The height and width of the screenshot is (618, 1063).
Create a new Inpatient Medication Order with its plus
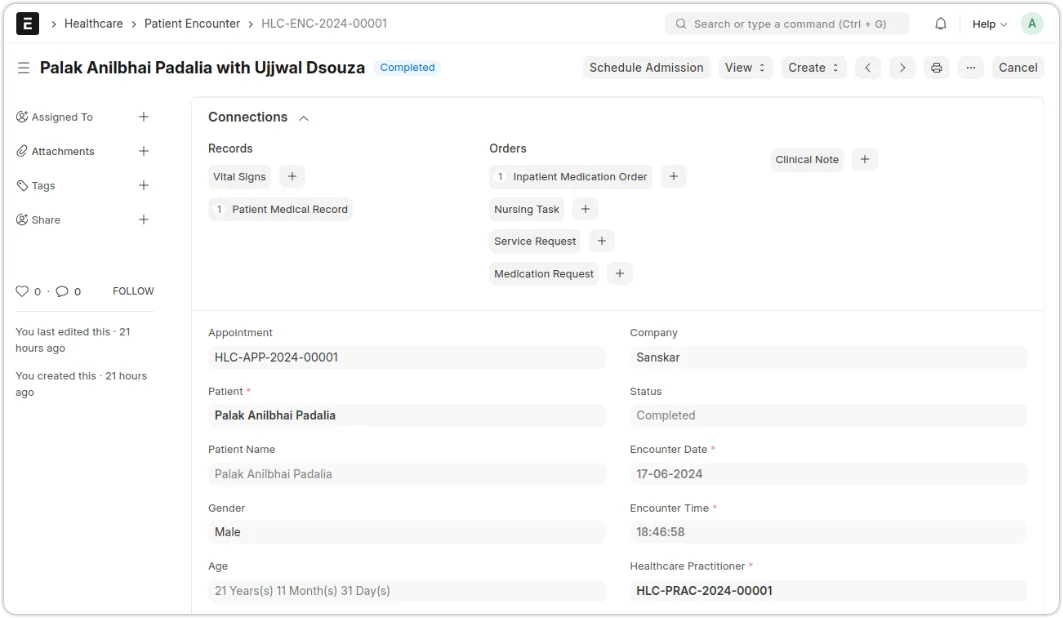tap(673, 176)
